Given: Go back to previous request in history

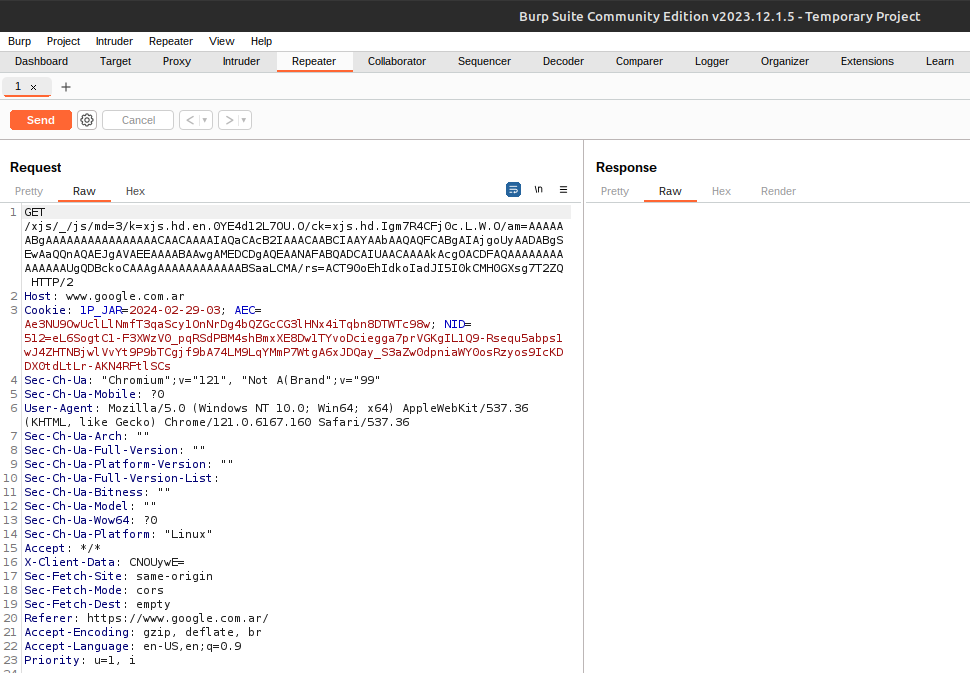Looking at the screenshot, I should click(189, 120).
